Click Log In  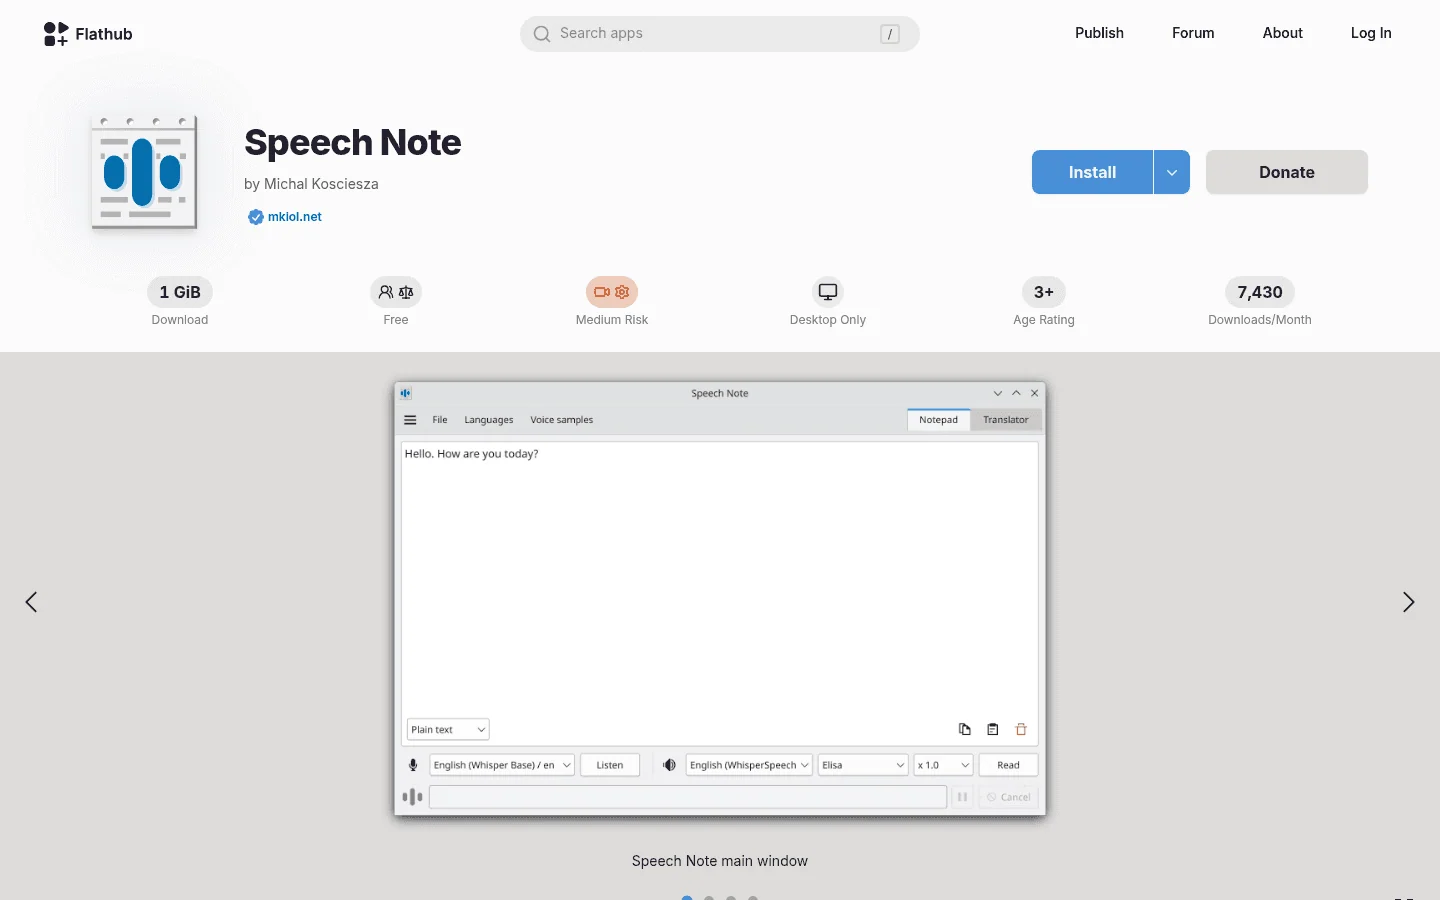click(1371, 33)
